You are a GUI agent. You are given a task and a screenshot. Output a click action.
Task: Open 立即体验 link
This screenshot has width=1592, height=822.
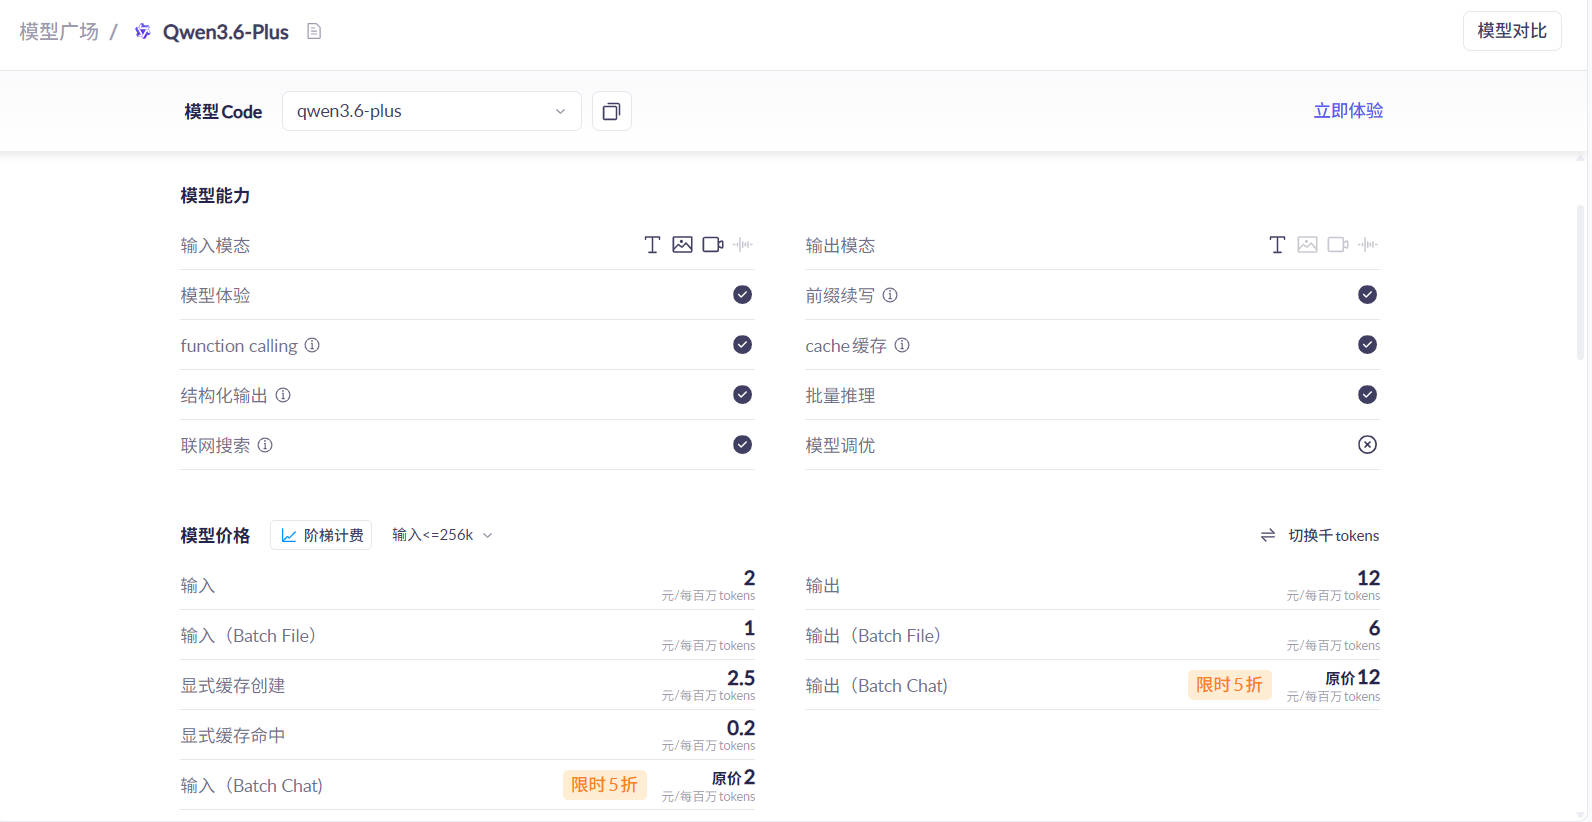click(x=1348, y=111)
